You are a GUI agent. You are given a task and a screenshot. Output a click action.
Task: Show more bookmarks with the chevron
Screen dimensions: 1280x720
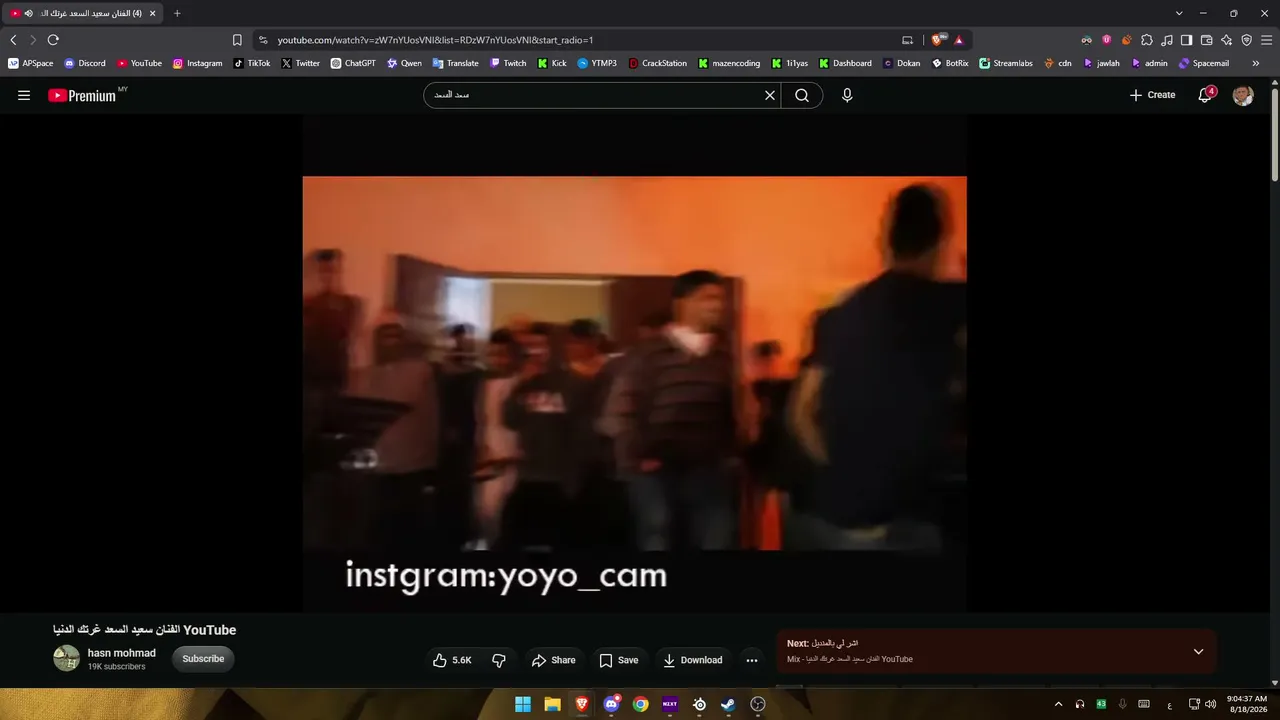pos(1256,63)
